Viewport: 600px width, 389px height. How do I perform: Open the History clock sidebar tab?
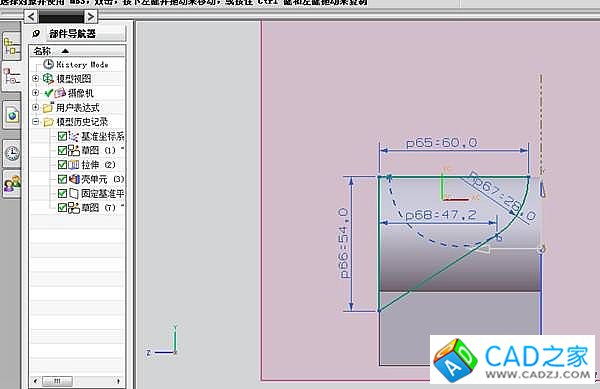point(12,153)
